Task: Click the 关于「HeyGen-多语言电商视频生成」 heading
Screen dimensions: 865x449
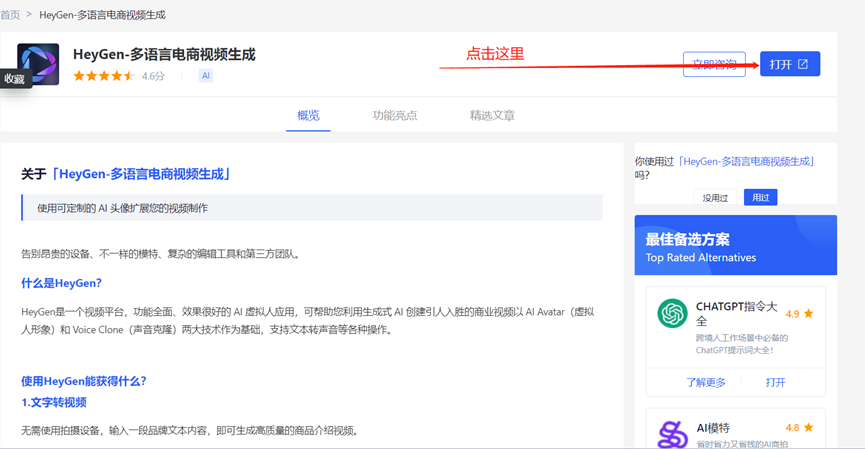Action: tap(125, 174)
